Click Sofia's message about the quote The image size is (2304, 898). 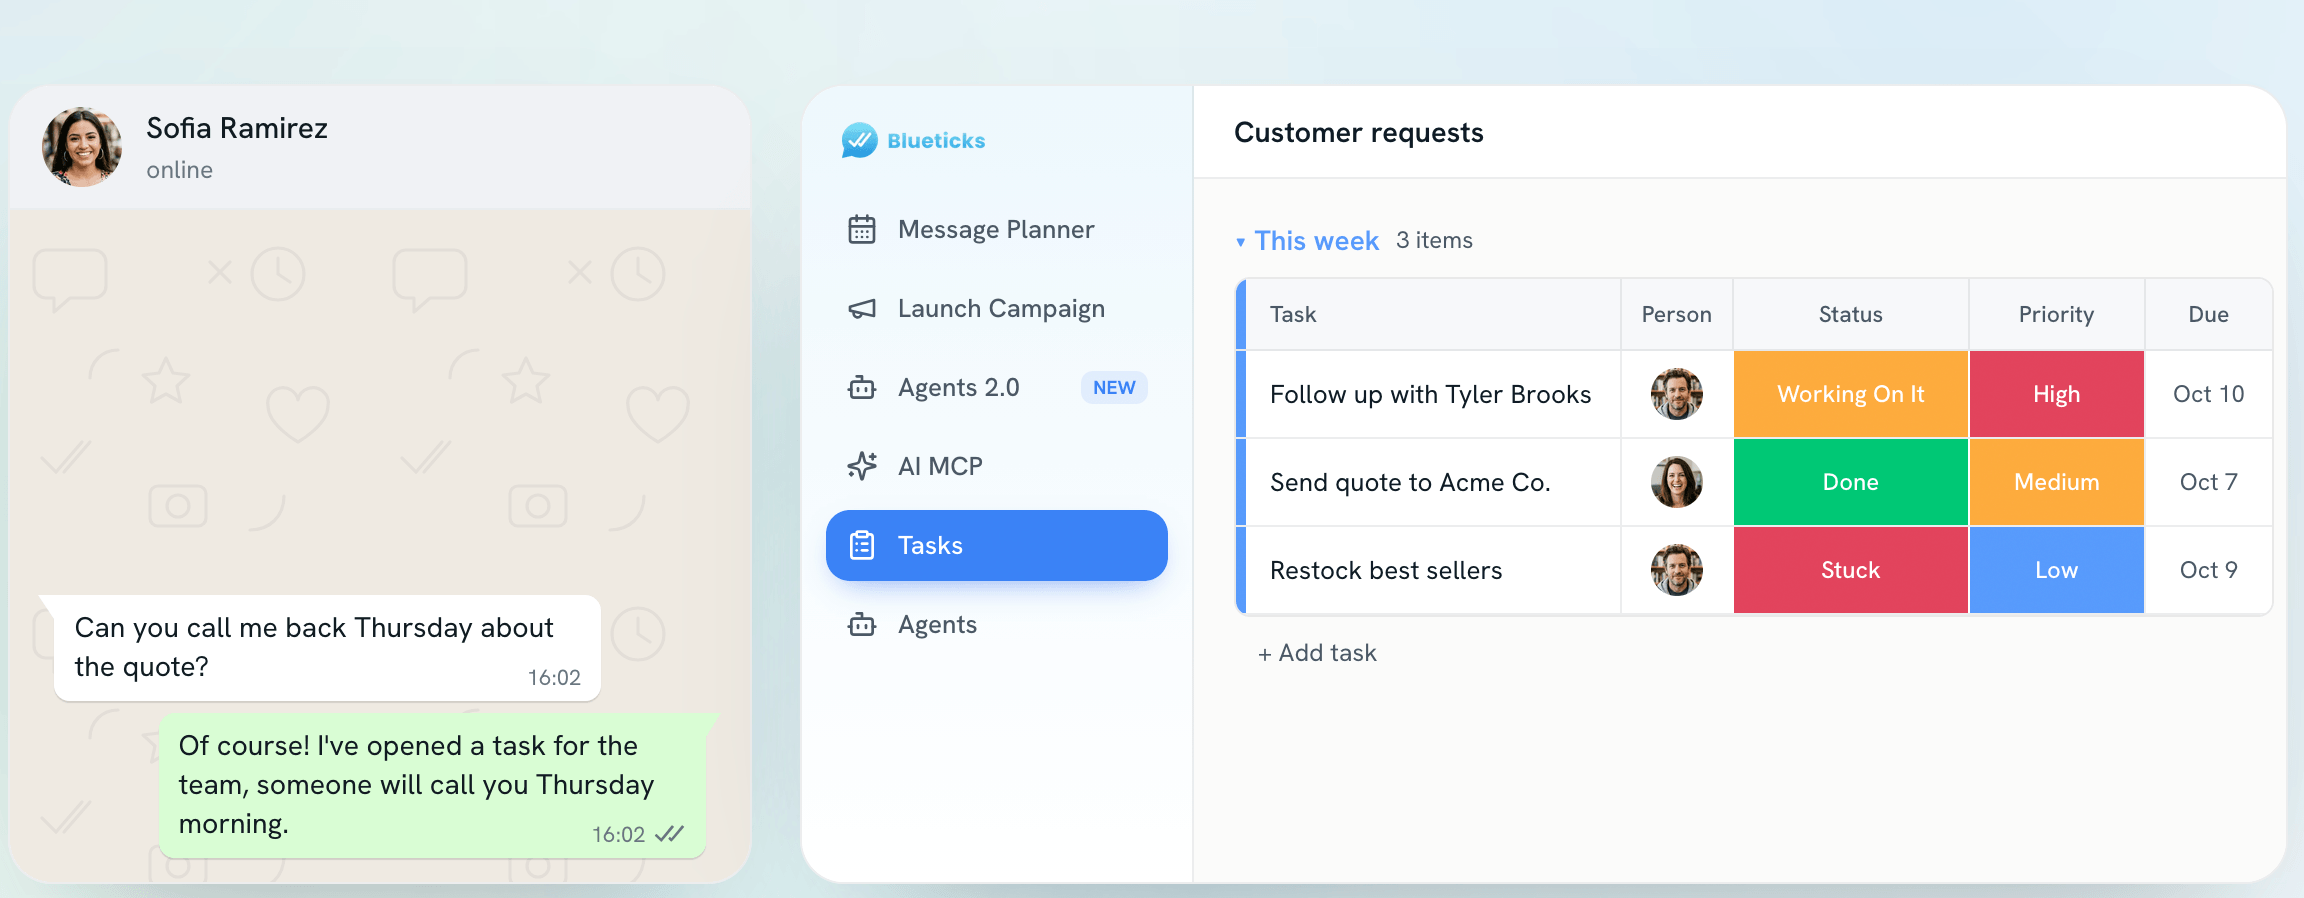tap(327, 648)
